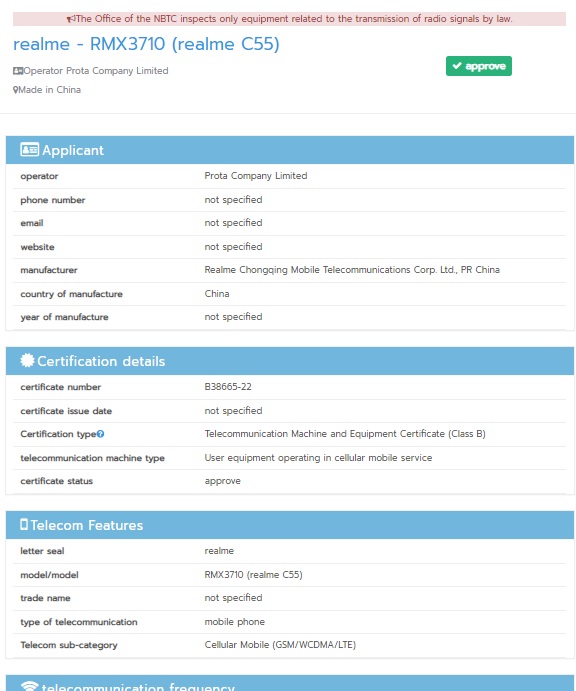This screenshot has height=691, width=576.
Task: Click the Certification type help question icon
Action: (100, 434)
